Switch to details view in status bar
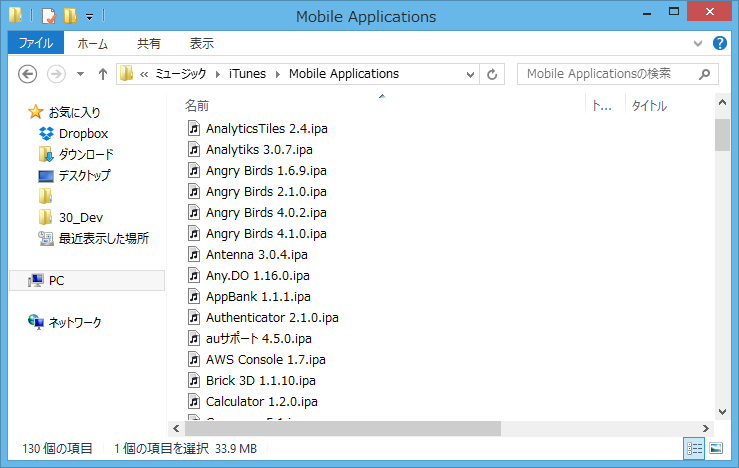This screenshot has height=468, width=739. (694, 448)
